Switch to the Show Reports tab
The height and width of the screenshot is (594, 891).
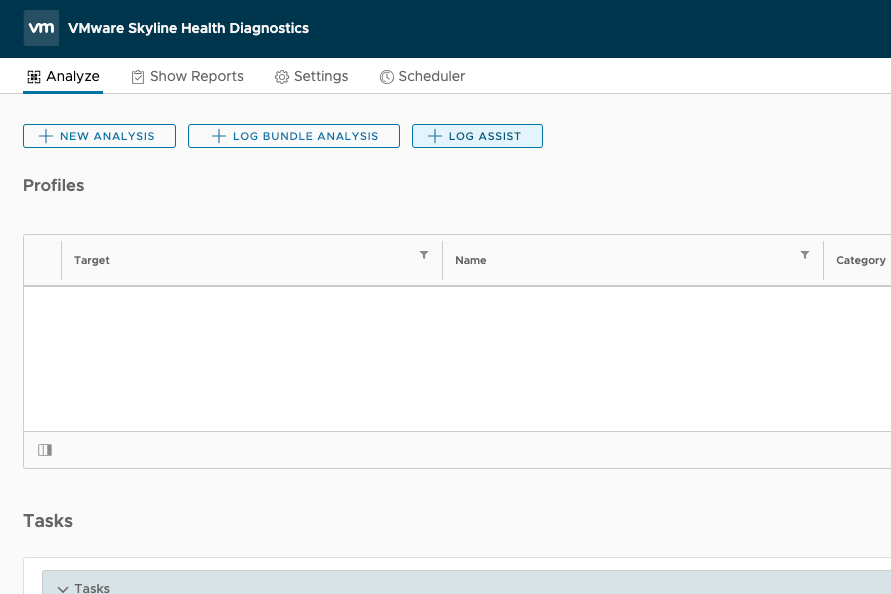(x=188, y=76)
